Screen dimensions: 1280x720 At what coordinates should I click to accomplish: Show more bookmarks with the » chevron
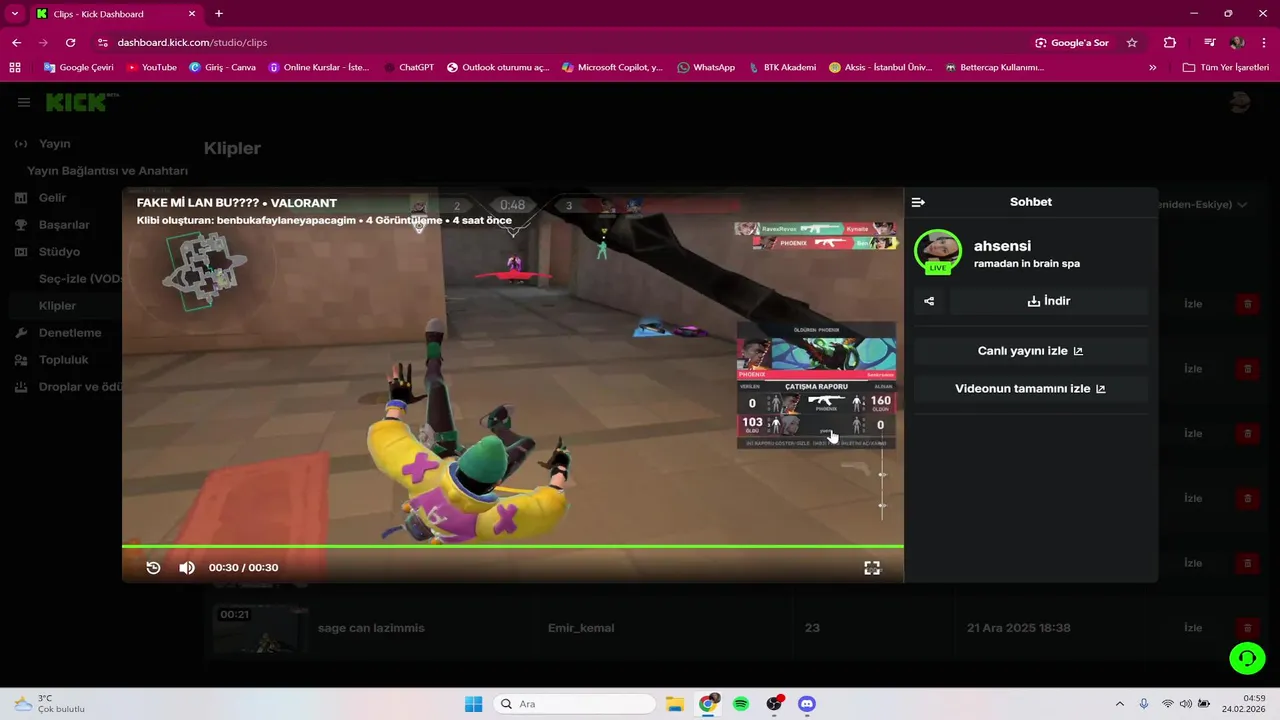(1153, 68)
